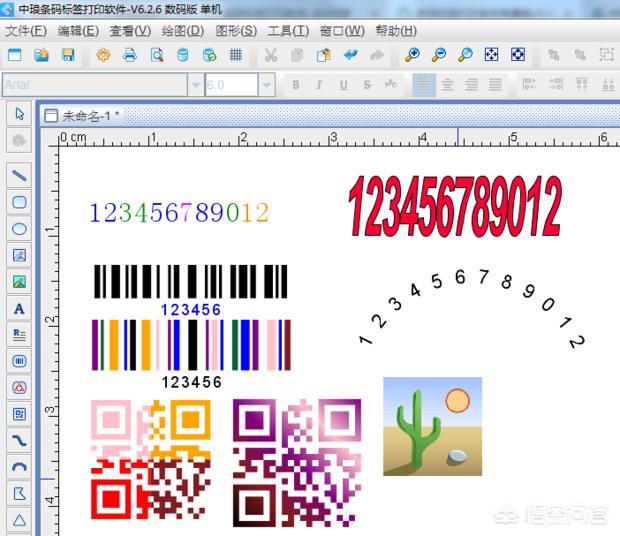Open the 工具(T) menu
The width and height of the screenshot is (620, 536).
point(288,31)
